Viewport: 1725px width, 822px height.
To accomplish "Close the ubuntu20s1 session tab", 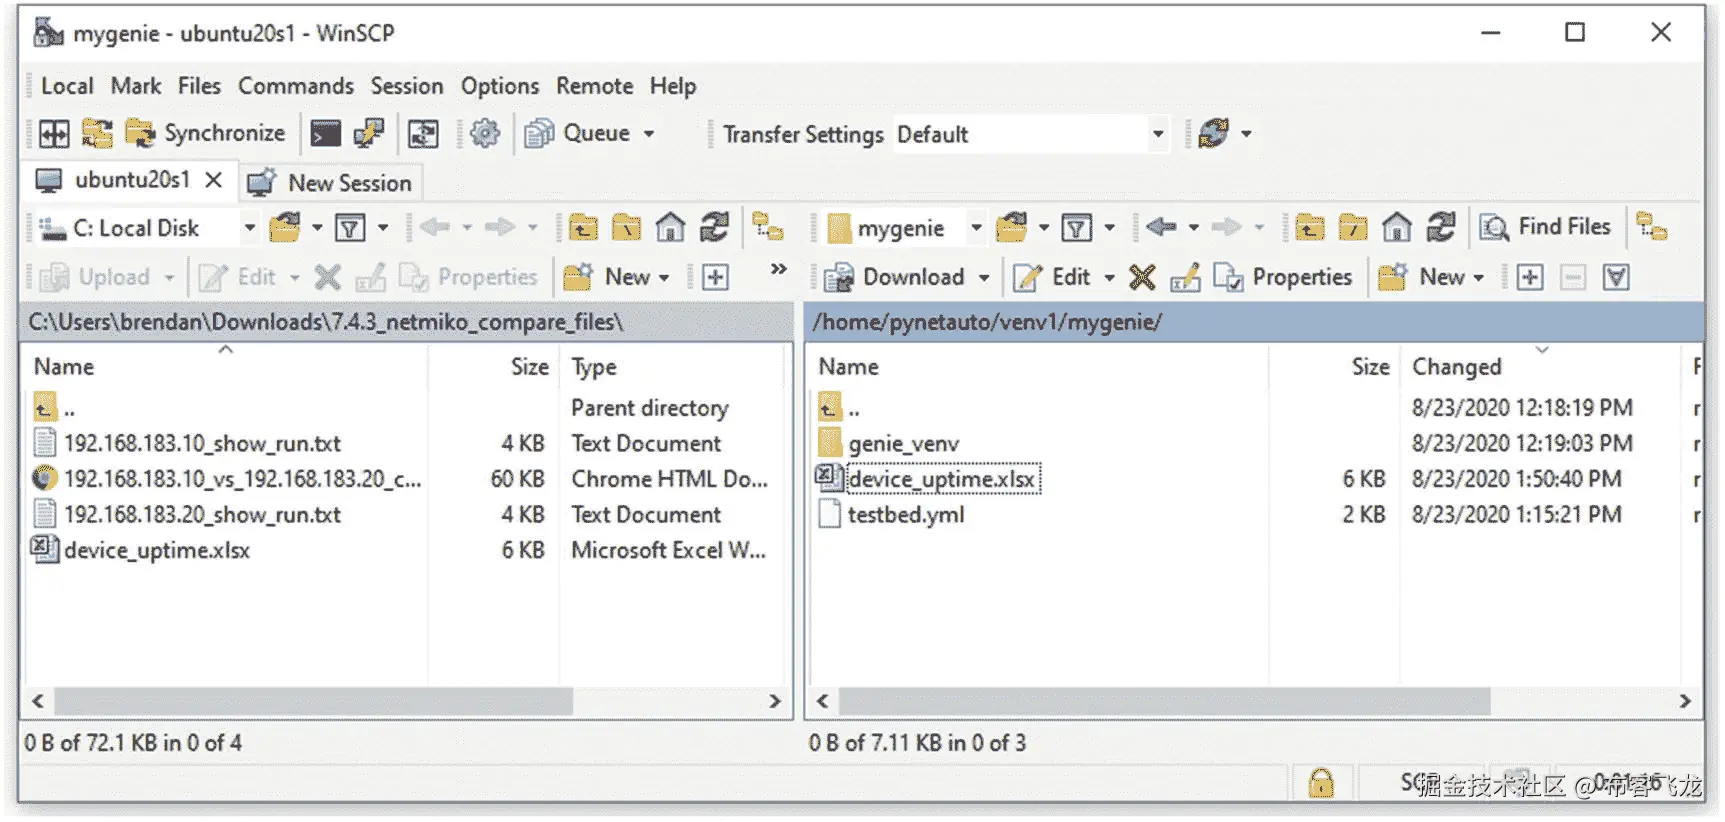I will click(x=213, y=180).
